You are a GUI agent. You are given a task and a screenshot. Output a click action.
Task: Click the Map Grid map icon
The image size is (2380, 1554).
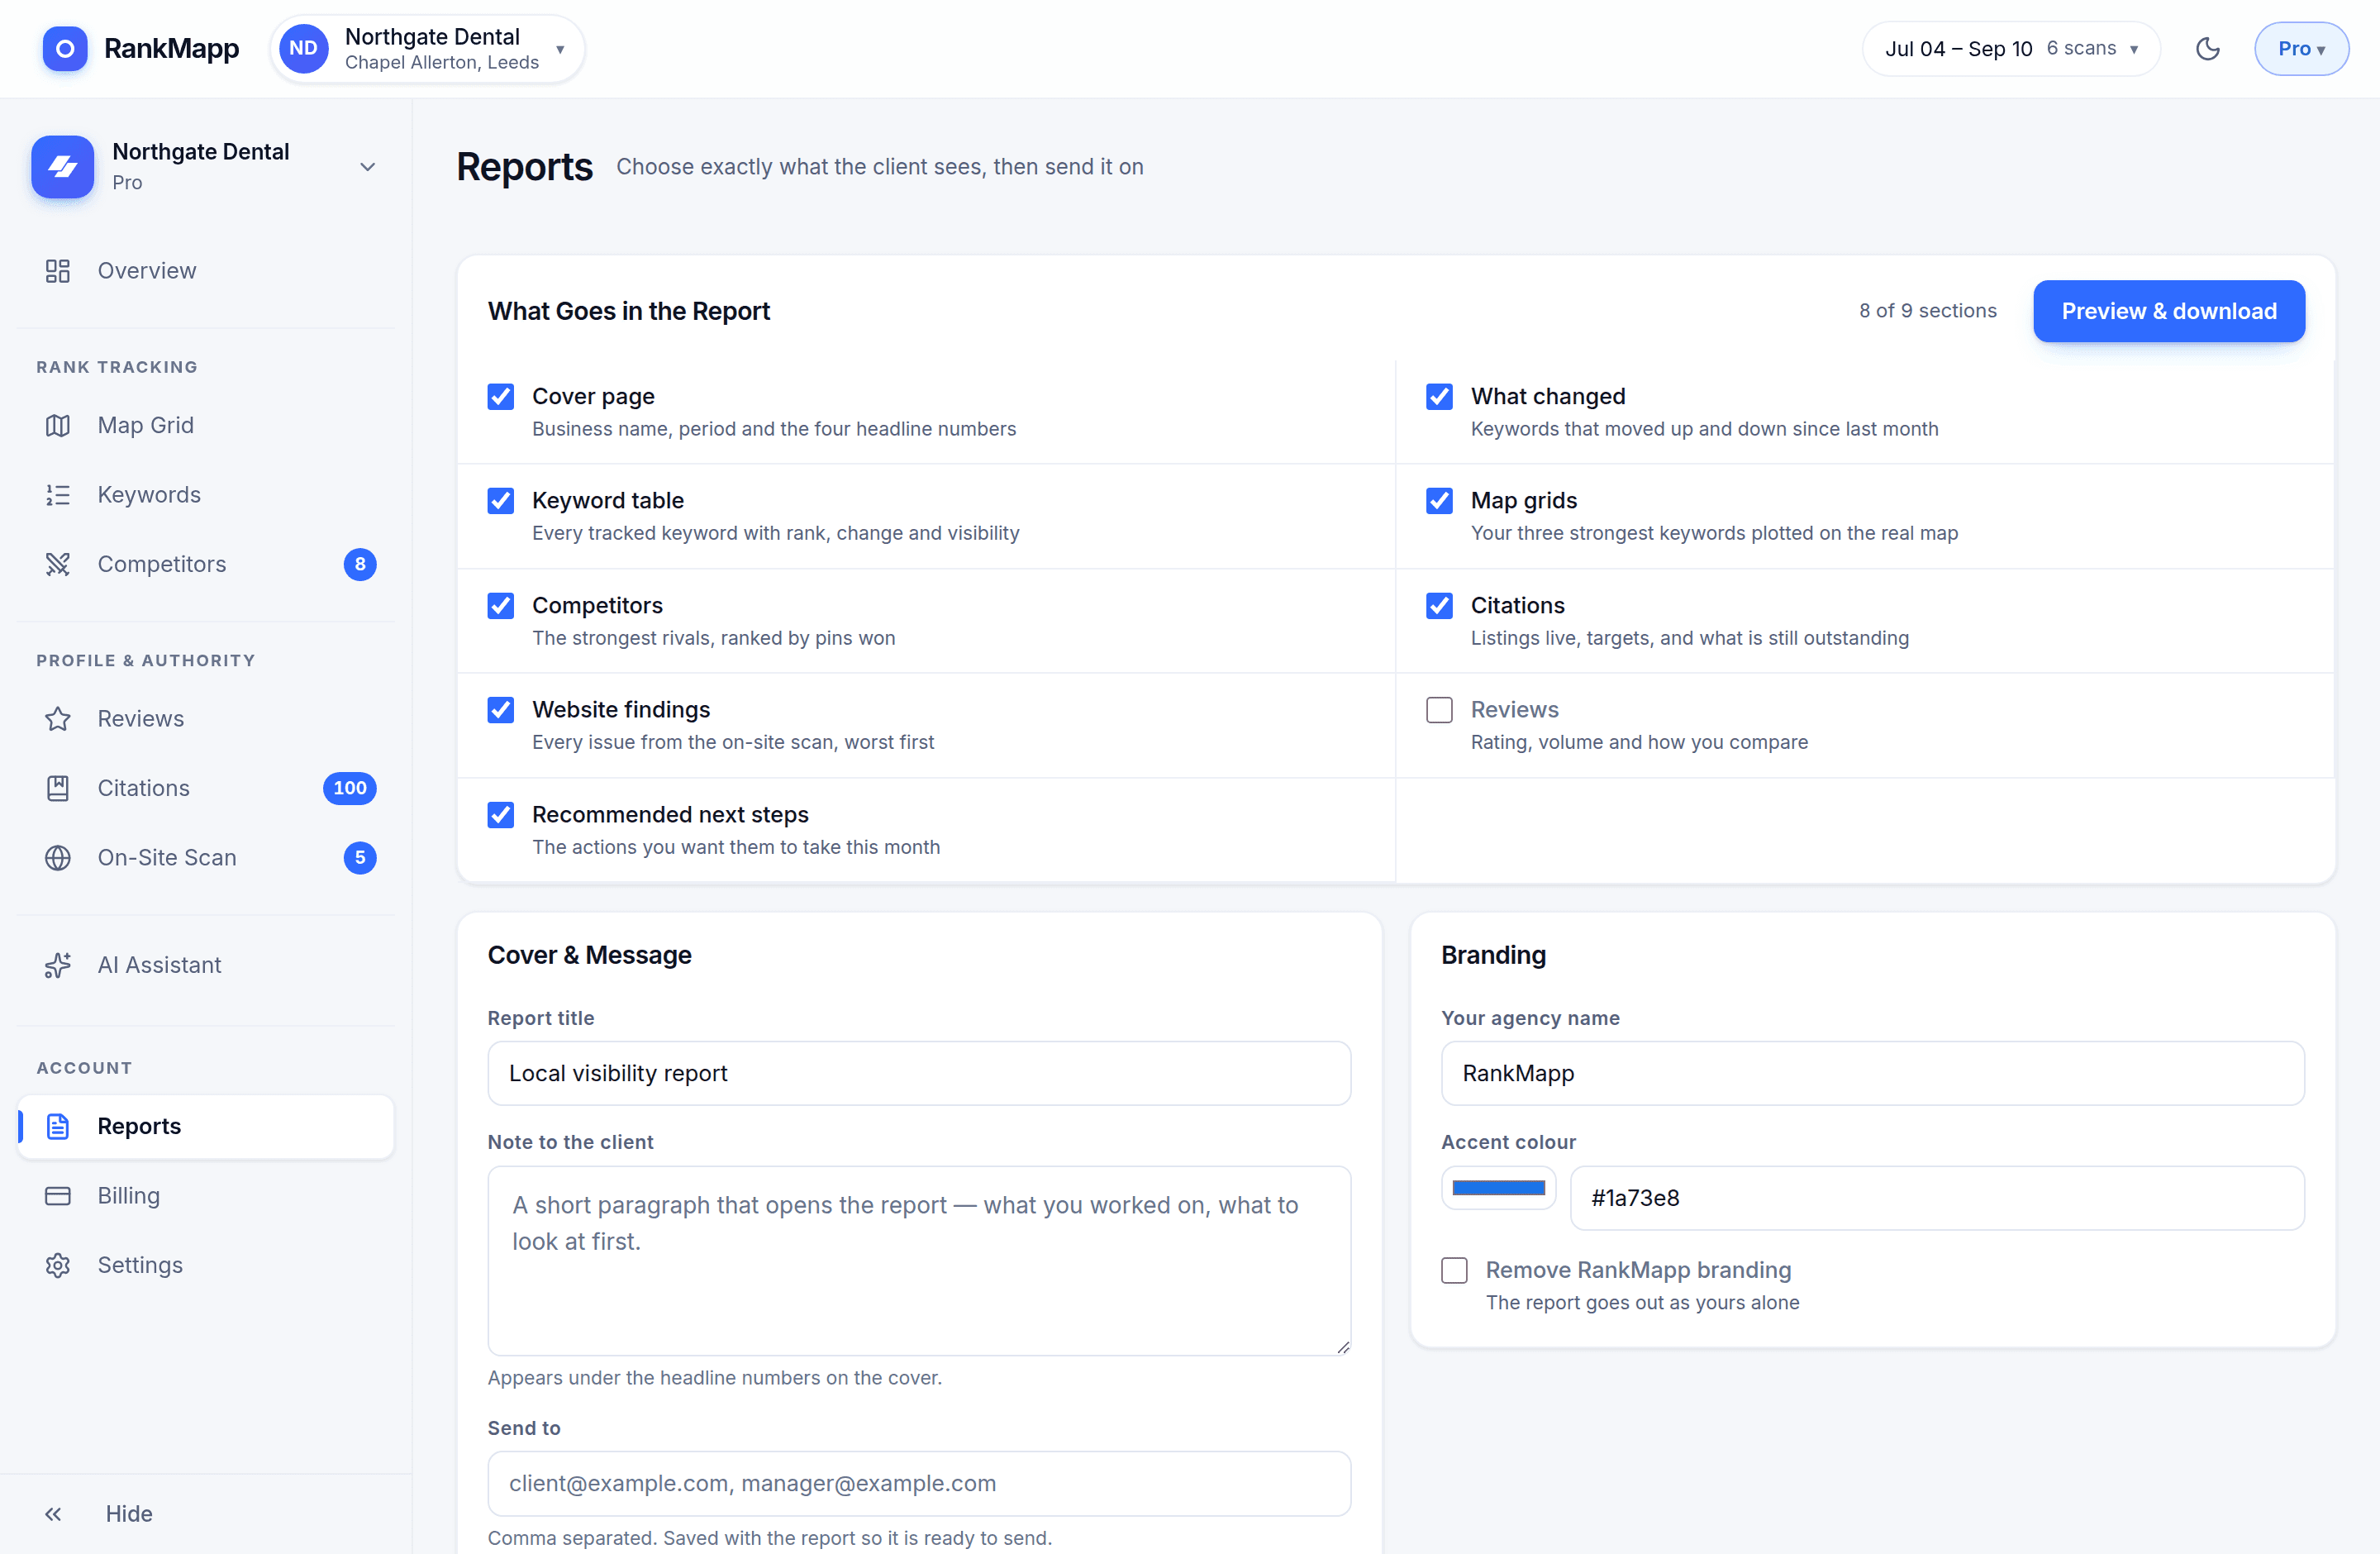[58, 425]
